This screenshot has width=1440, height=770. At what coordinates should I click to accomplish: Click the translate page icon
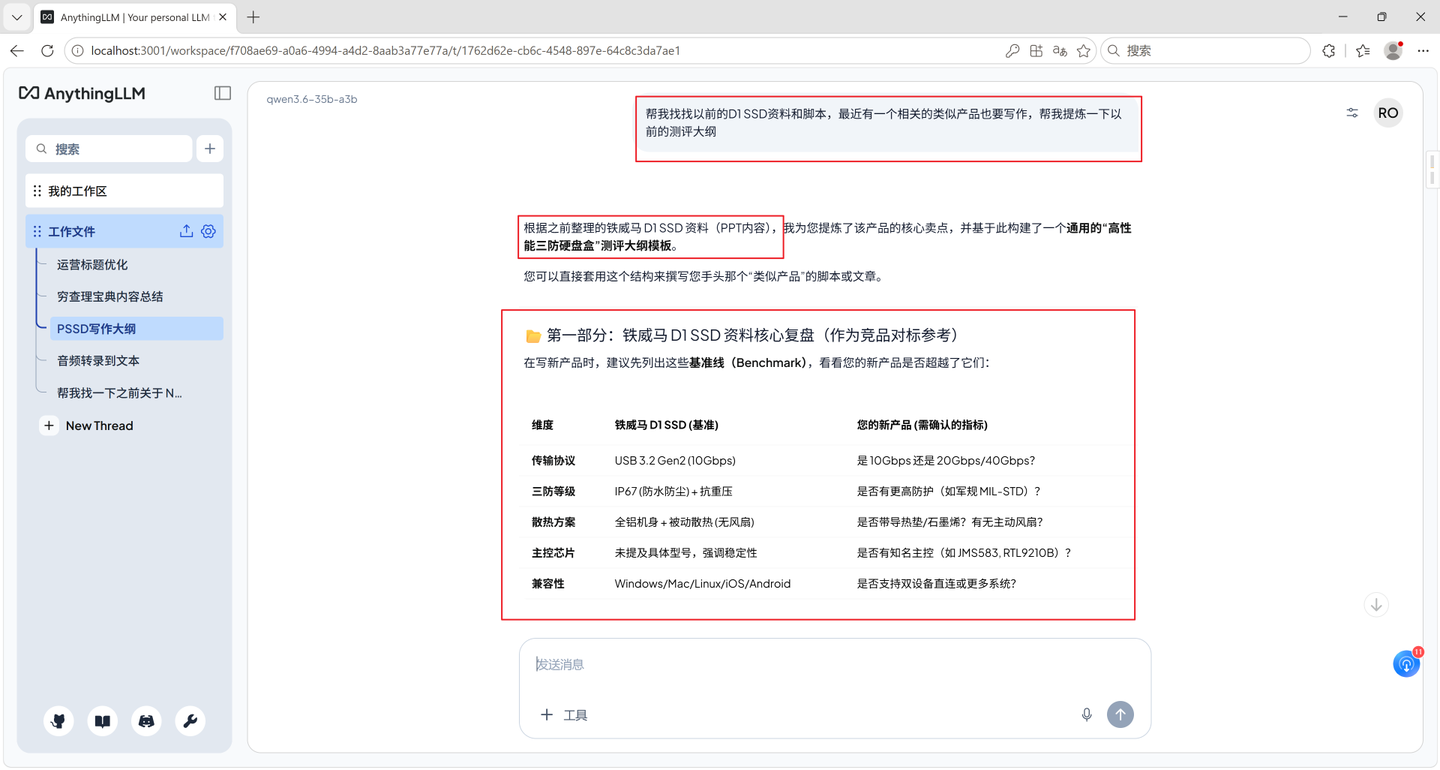click(1060, 51)
